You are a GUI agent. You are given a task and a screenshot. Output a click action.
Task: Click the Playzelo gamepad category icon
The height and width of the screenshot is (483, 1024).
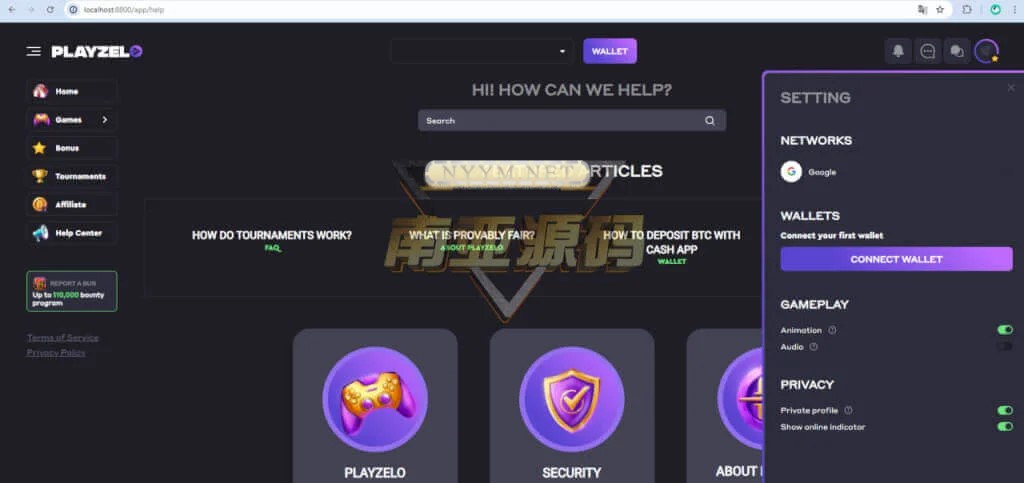point(375,399)
